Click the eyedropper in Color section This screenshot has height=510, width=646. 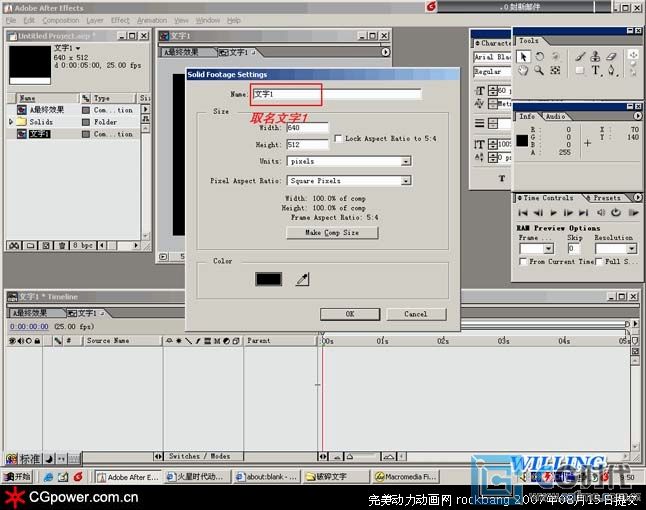pos(302,279)
